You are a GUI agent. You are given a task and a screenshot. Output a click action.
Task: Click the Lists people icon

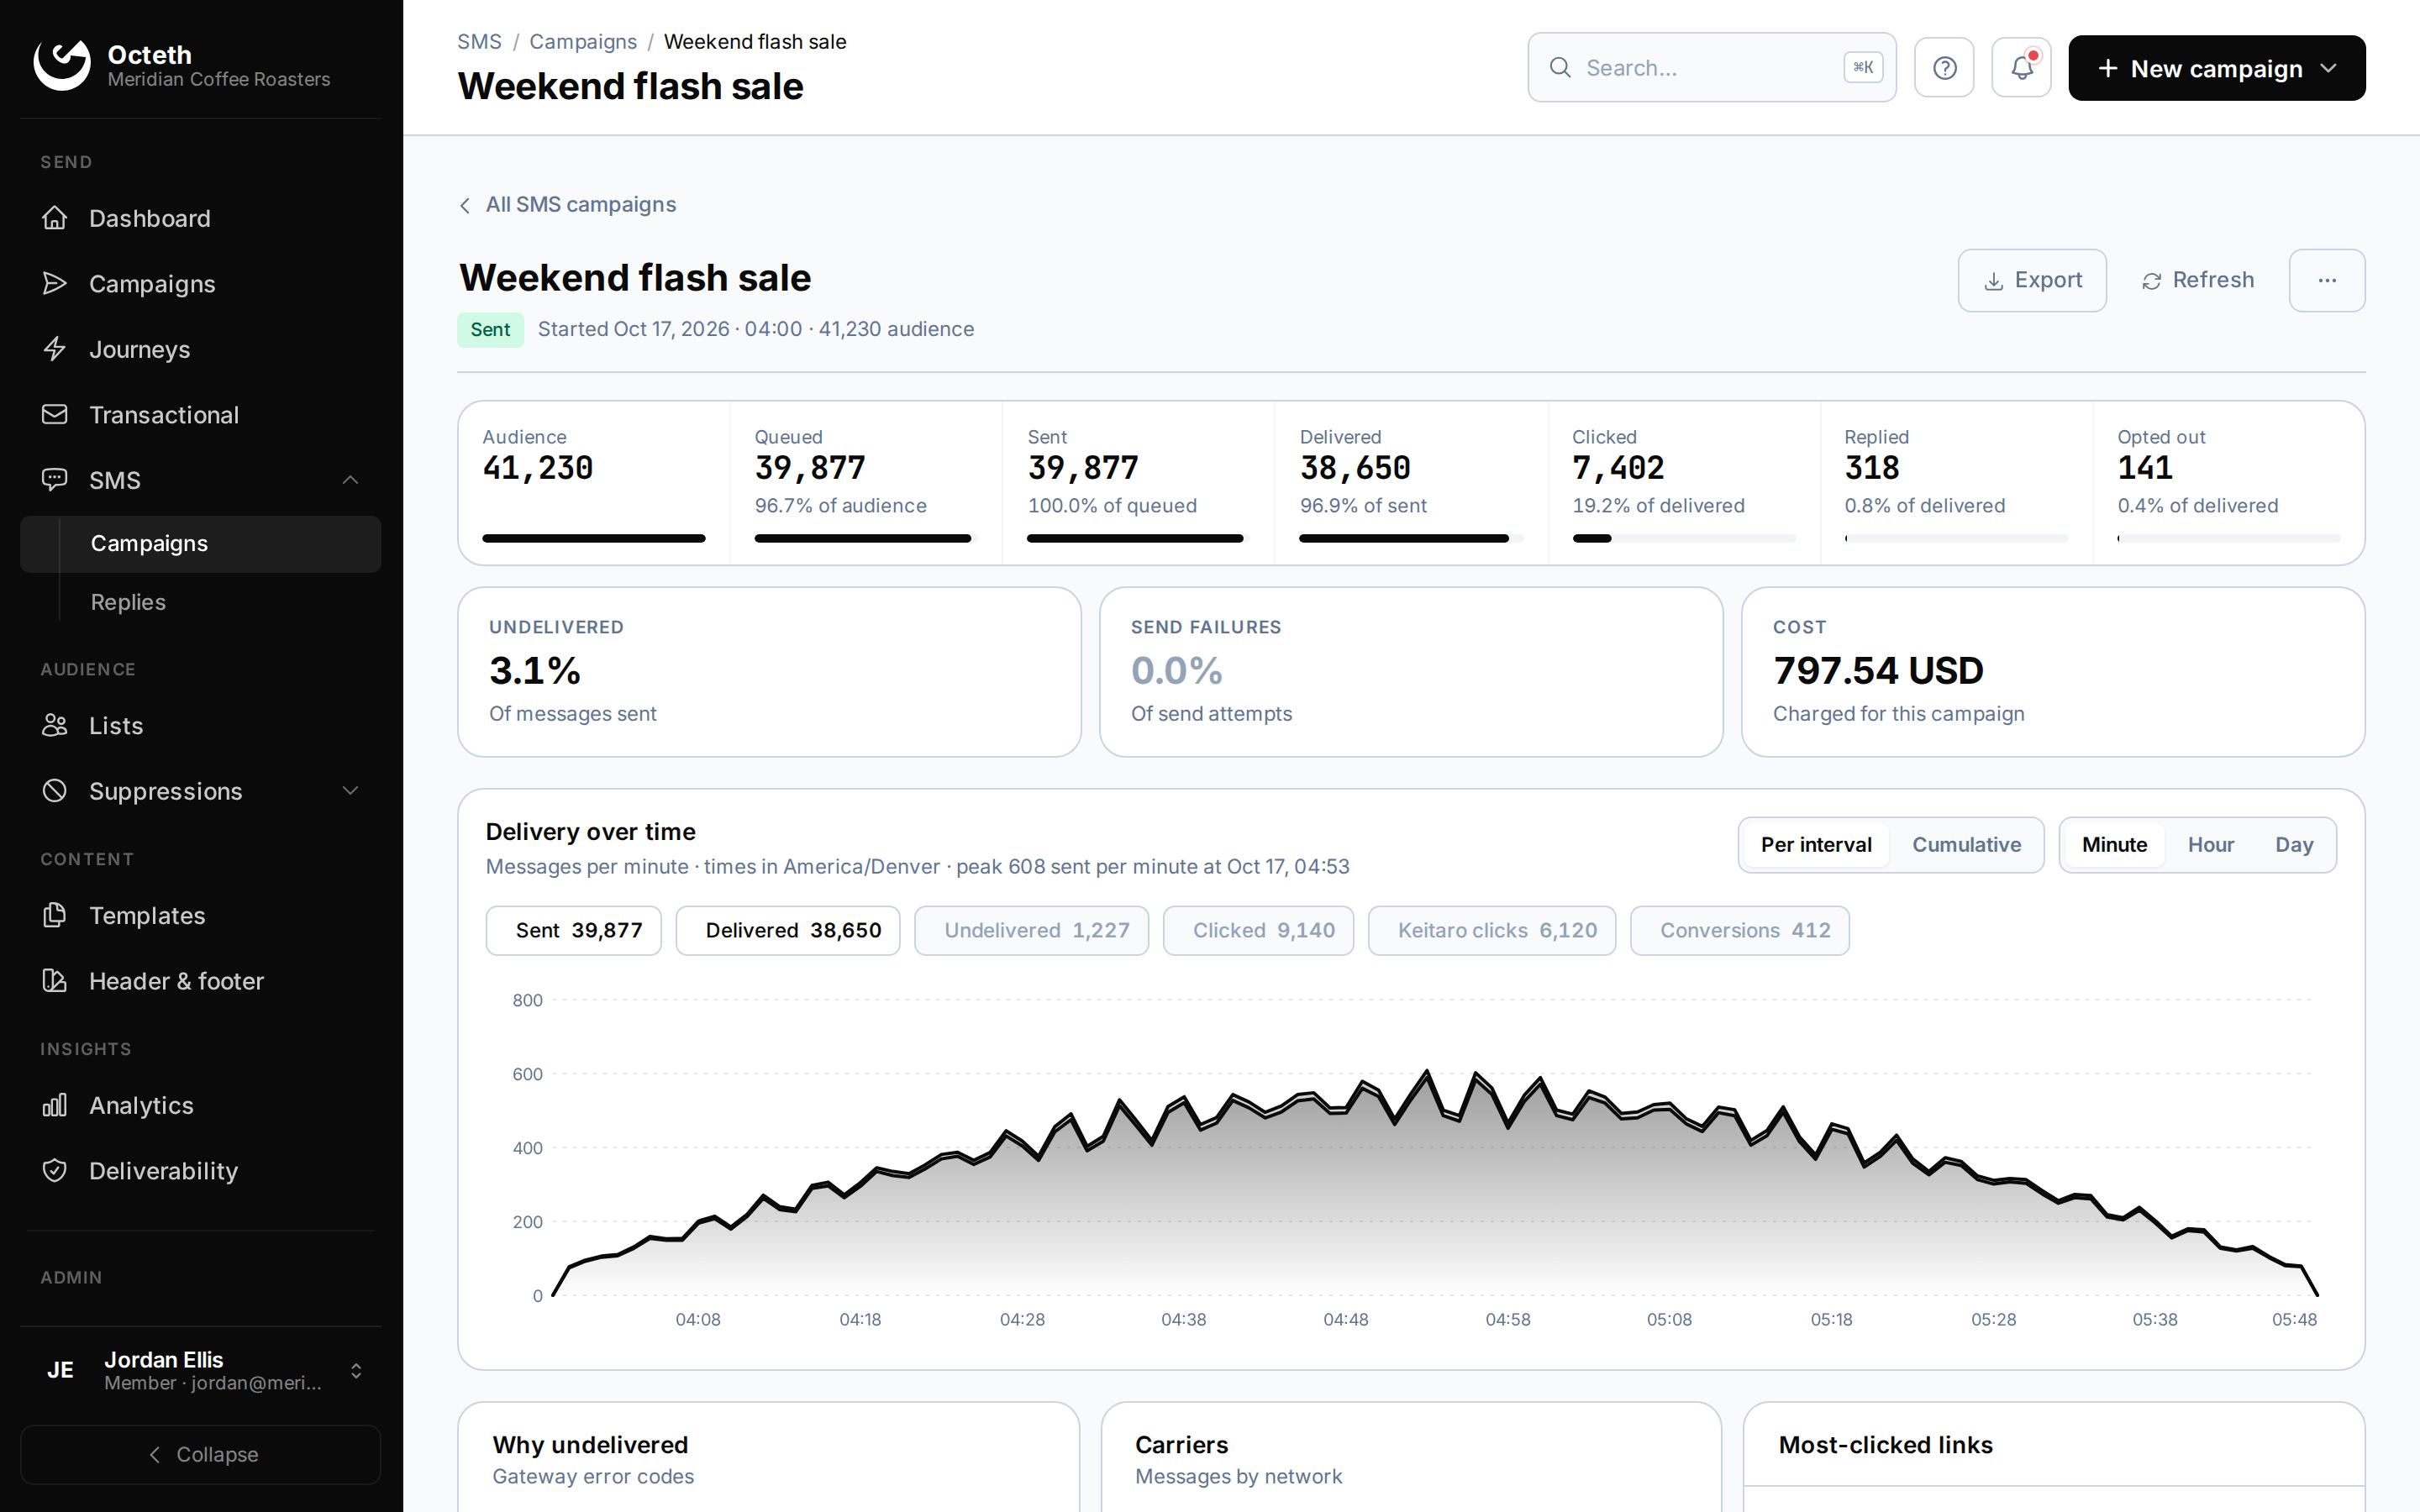[x=55, y=725]
